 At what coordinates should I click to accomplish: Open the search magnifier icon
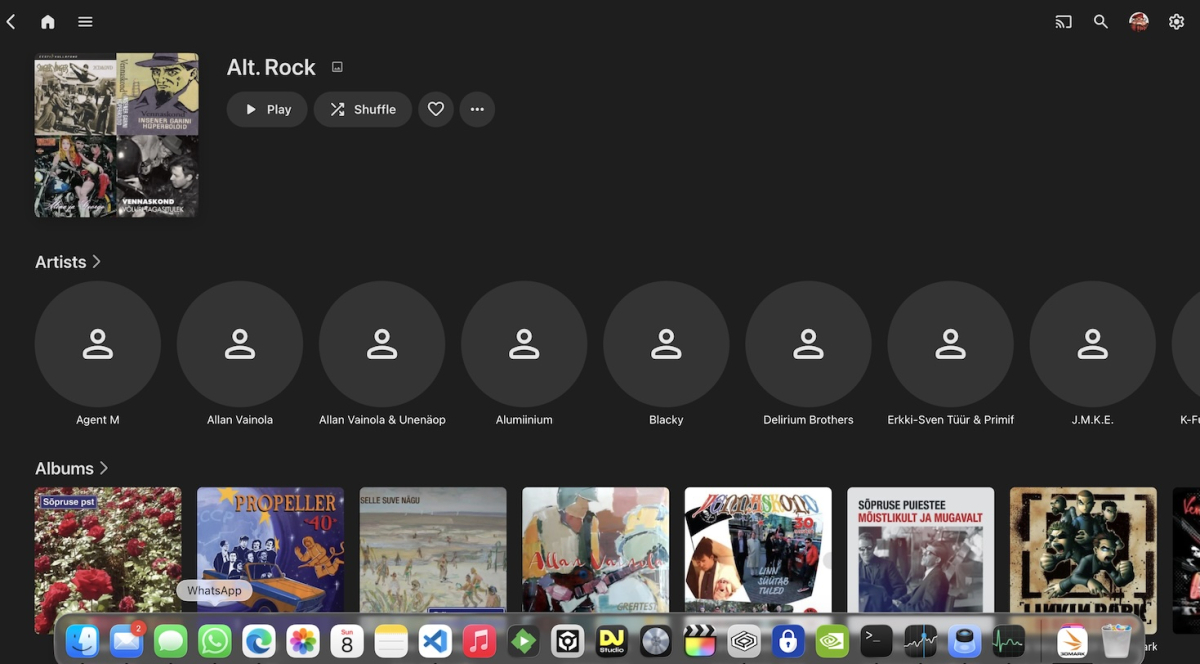coord(1100,22)
